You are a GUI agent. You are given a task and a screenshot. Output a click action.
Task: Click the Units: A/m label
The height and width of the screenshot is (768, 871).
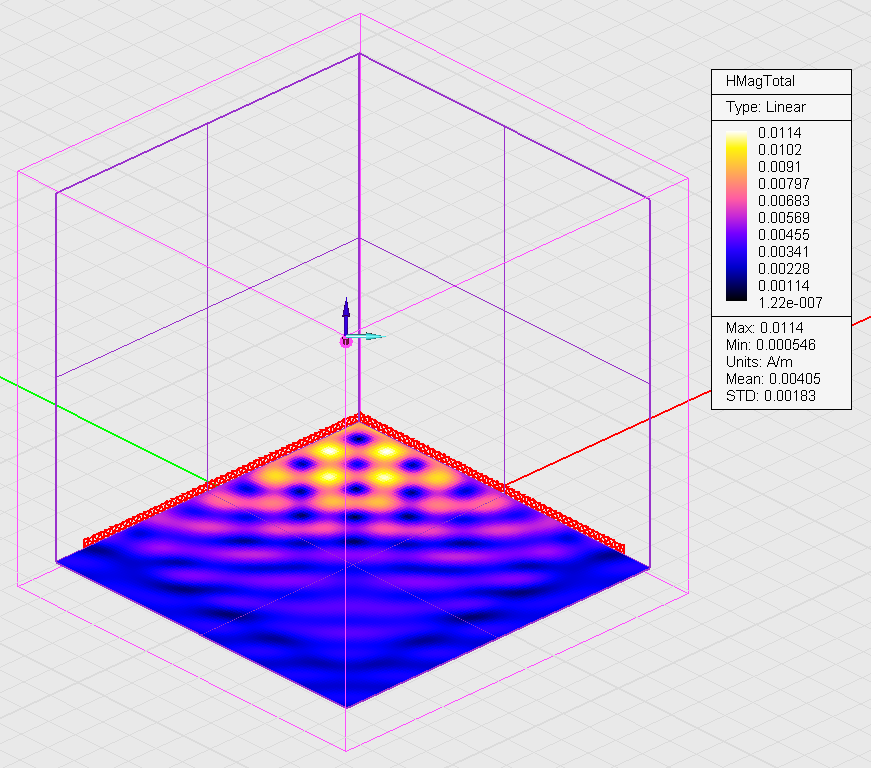[759, 362]
